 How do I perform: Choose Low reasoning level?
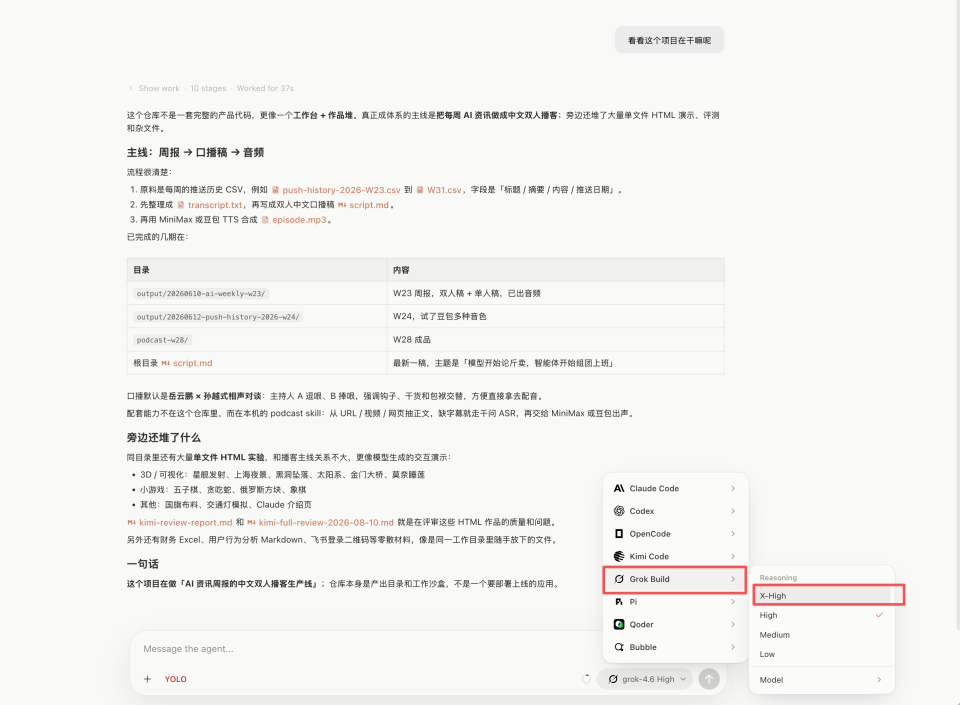click(822, 654)
